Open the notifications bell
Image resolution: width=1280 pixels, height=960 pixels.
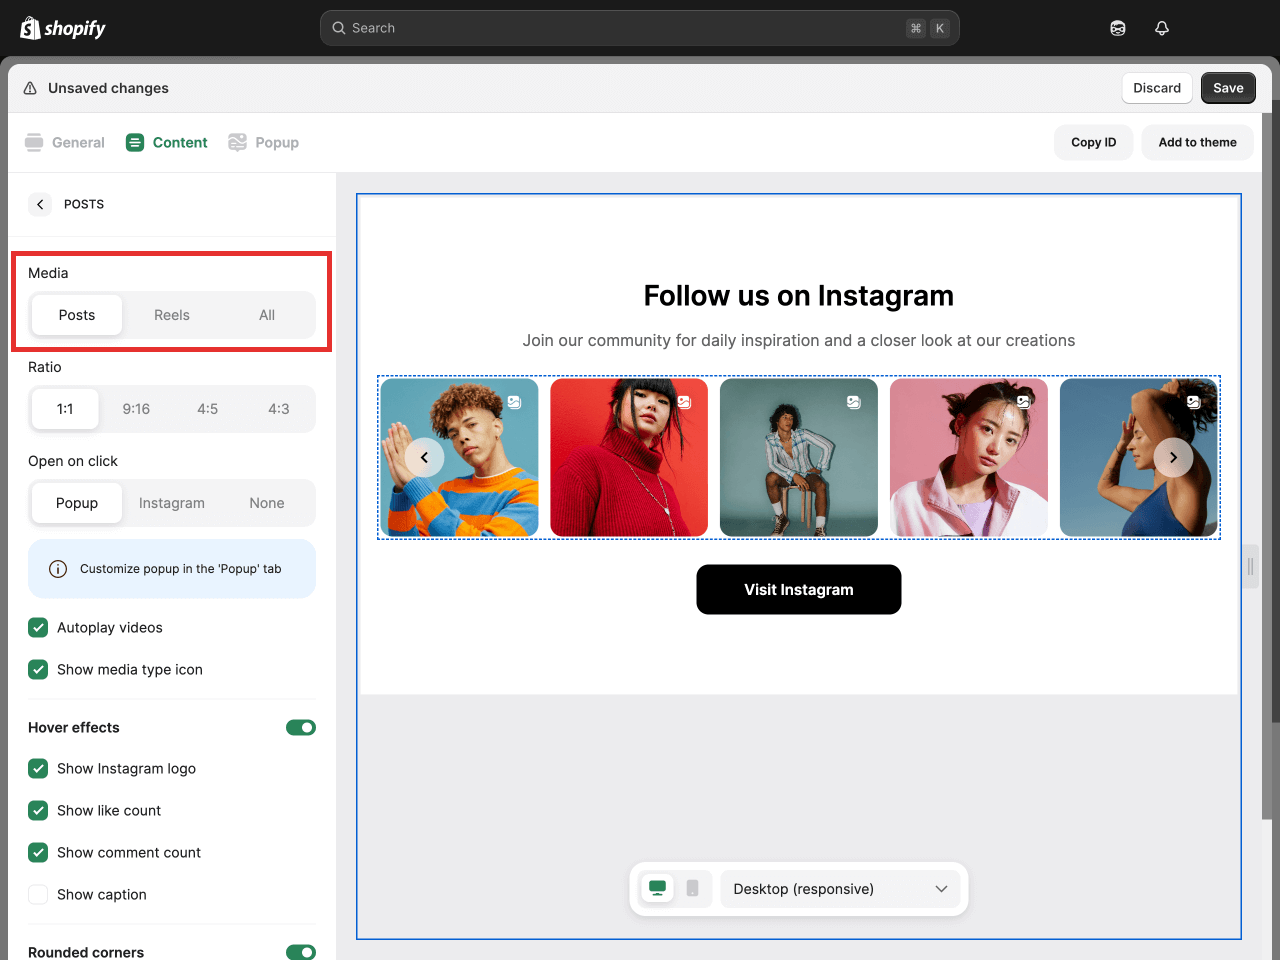(x=1161, y=28)
